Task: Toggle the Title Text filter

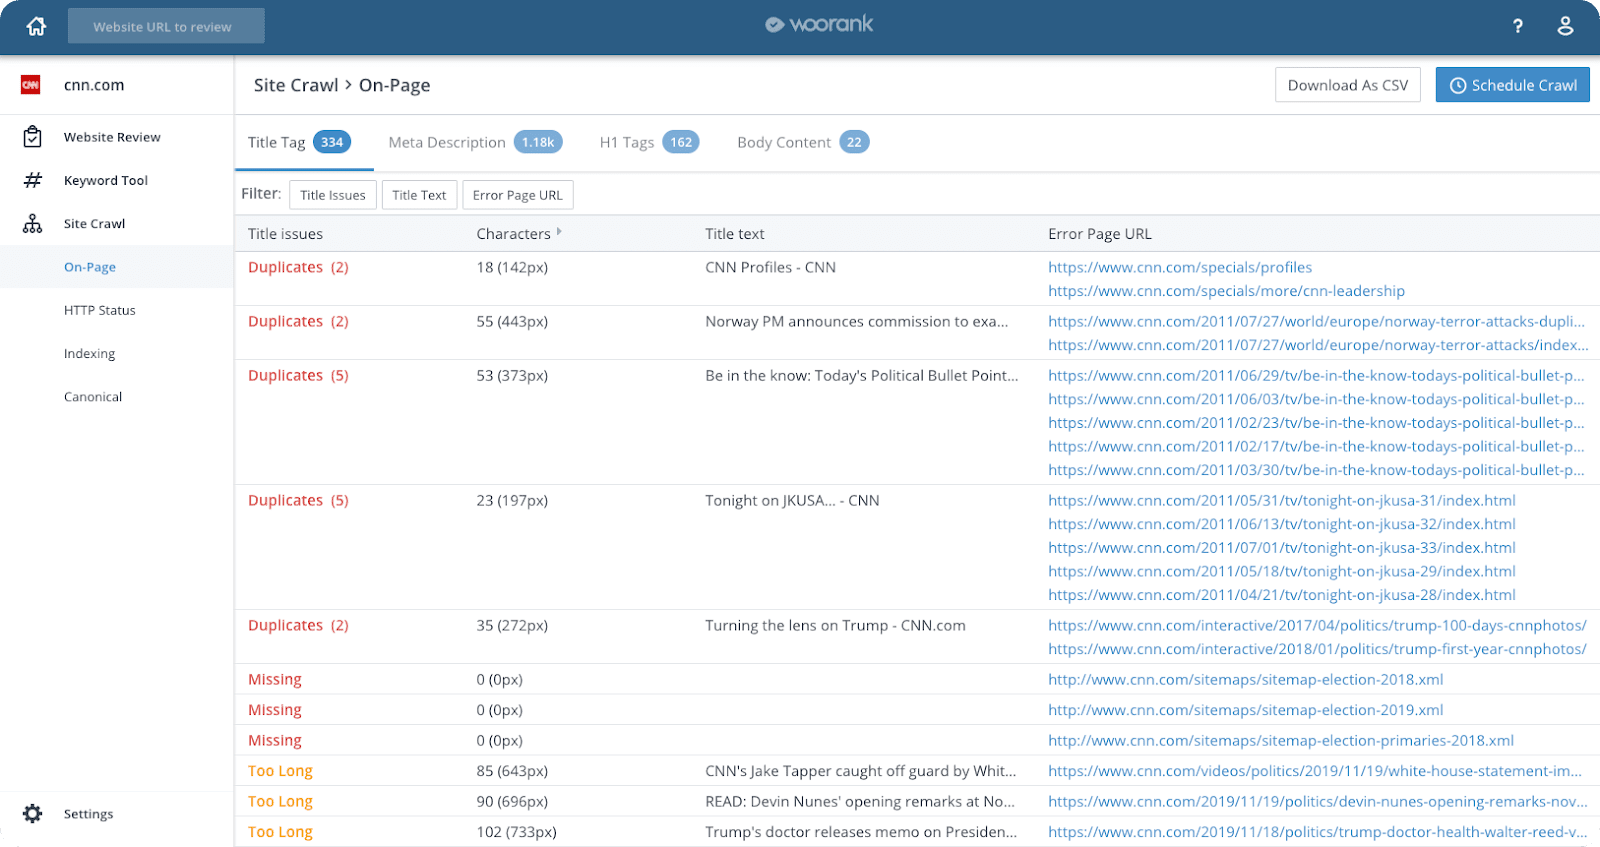Action: coord(419,195)
